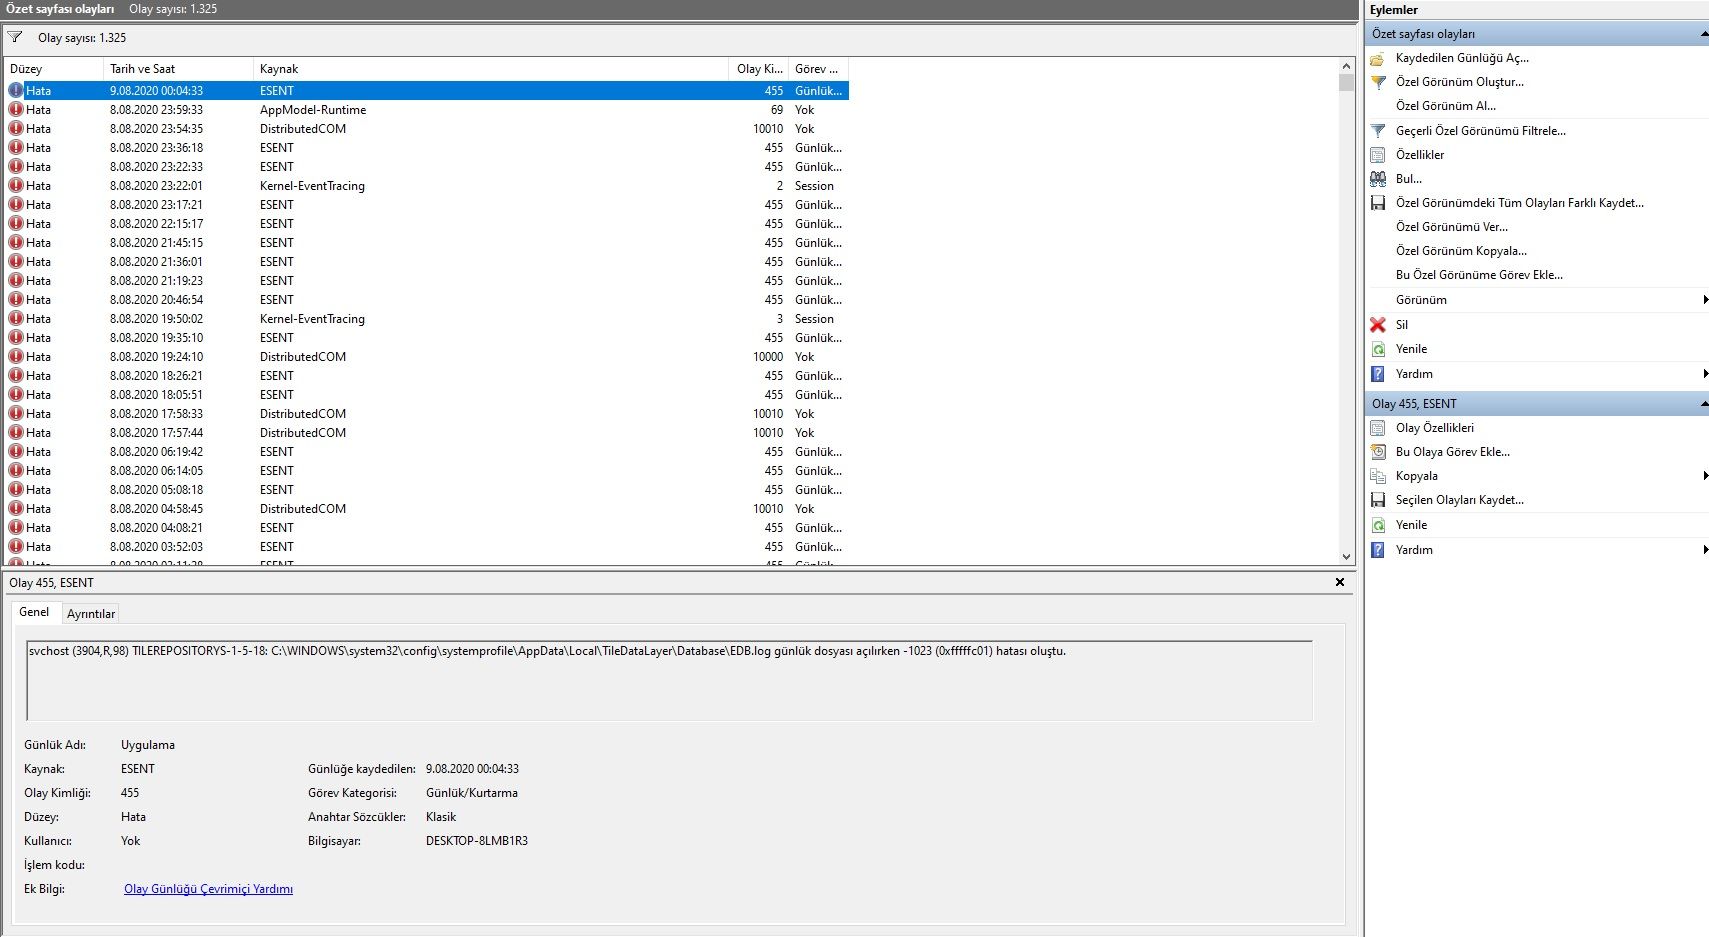Click the Bul binoculars icon

[1378, 179]
